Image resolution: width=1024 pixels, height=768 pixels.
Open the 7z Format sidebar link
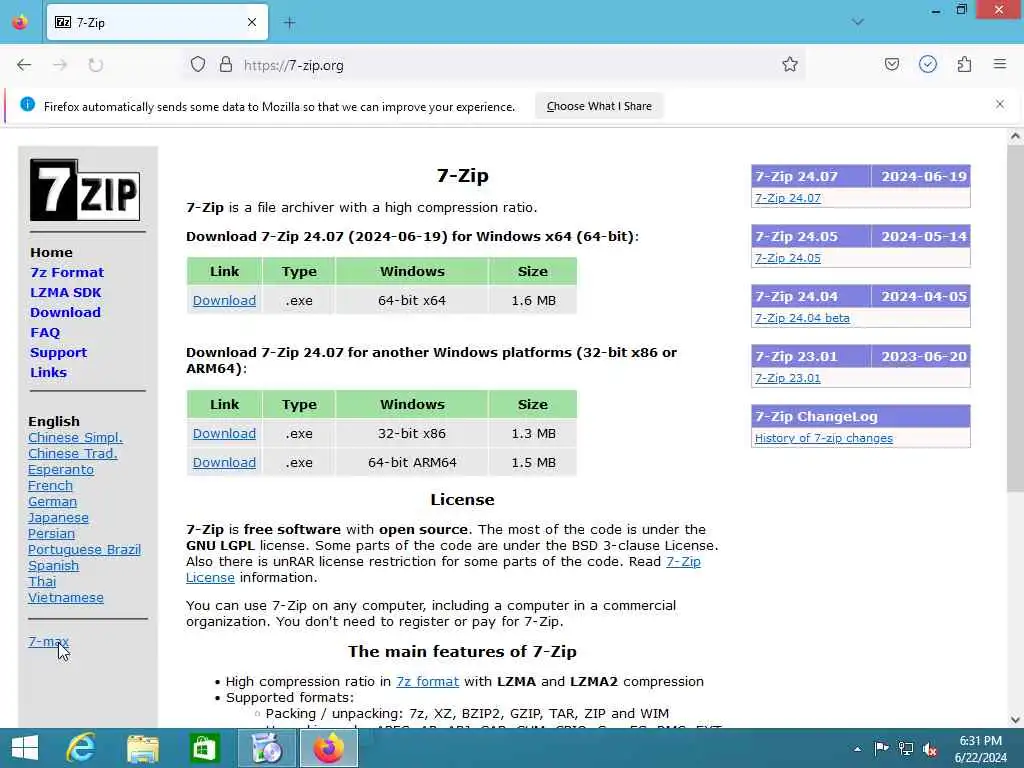(x=67, y=272)
